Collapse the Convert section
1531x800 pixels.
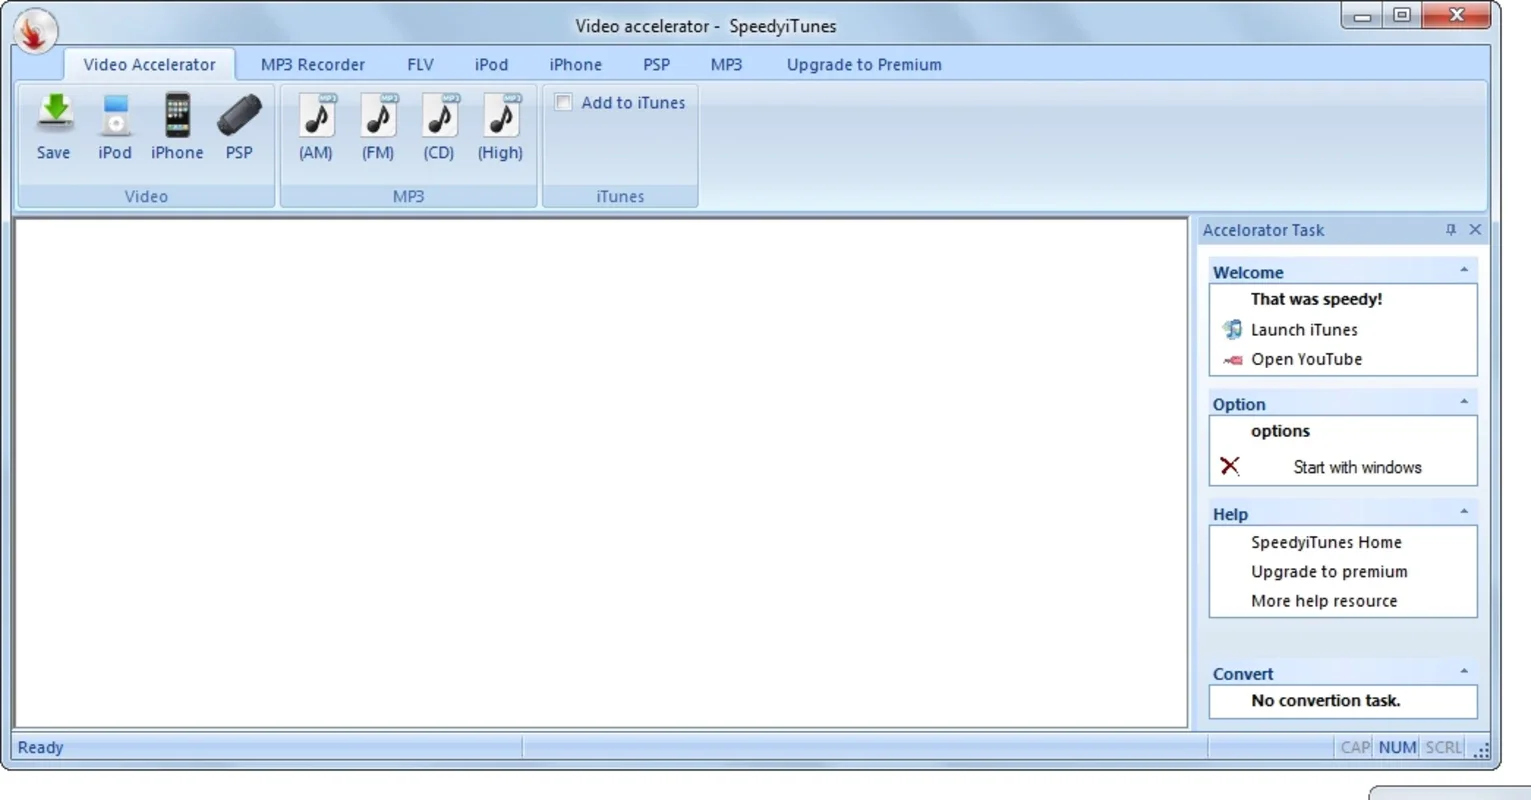click(x=1464, y=672)
